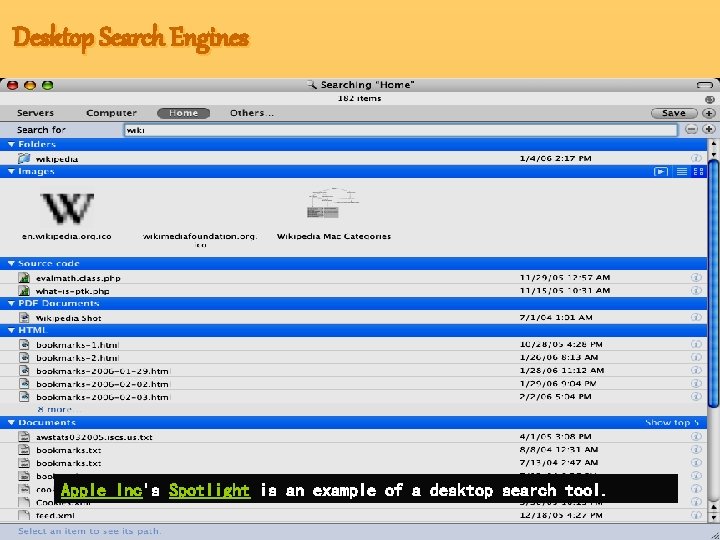Show info for bookmarks.txt dated 7/13/04
This screenshot has width=720, height=540.
click(x=696, y=462)
